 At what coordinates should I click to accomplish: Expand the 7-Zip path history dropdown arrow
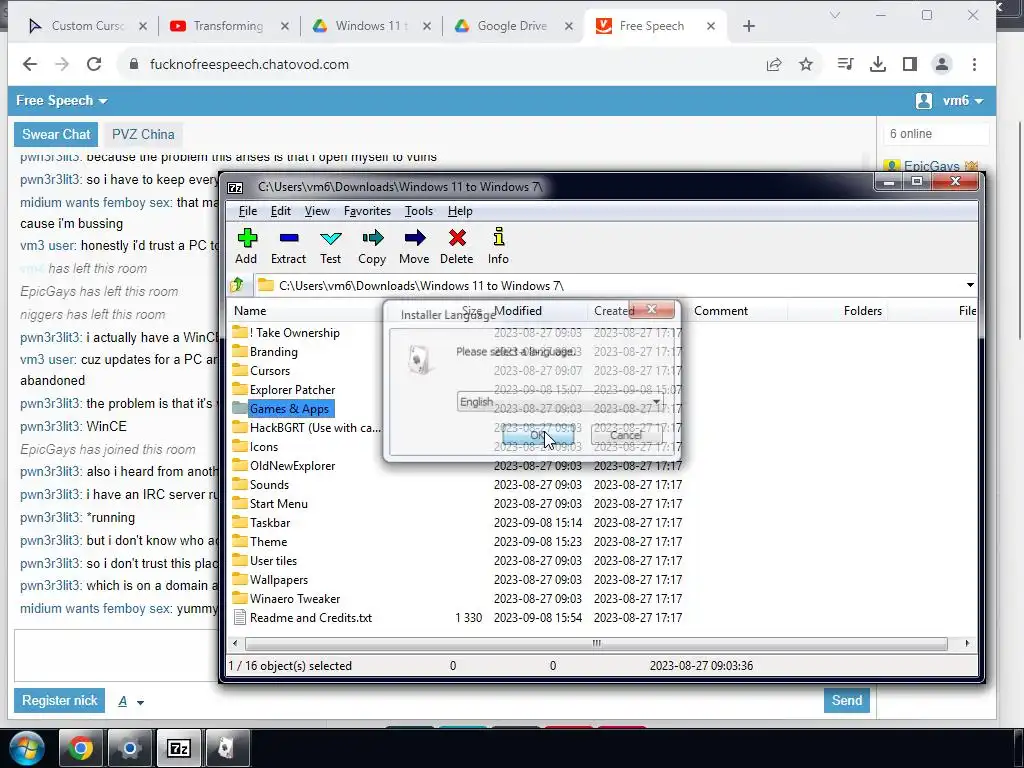click(970, 285)
